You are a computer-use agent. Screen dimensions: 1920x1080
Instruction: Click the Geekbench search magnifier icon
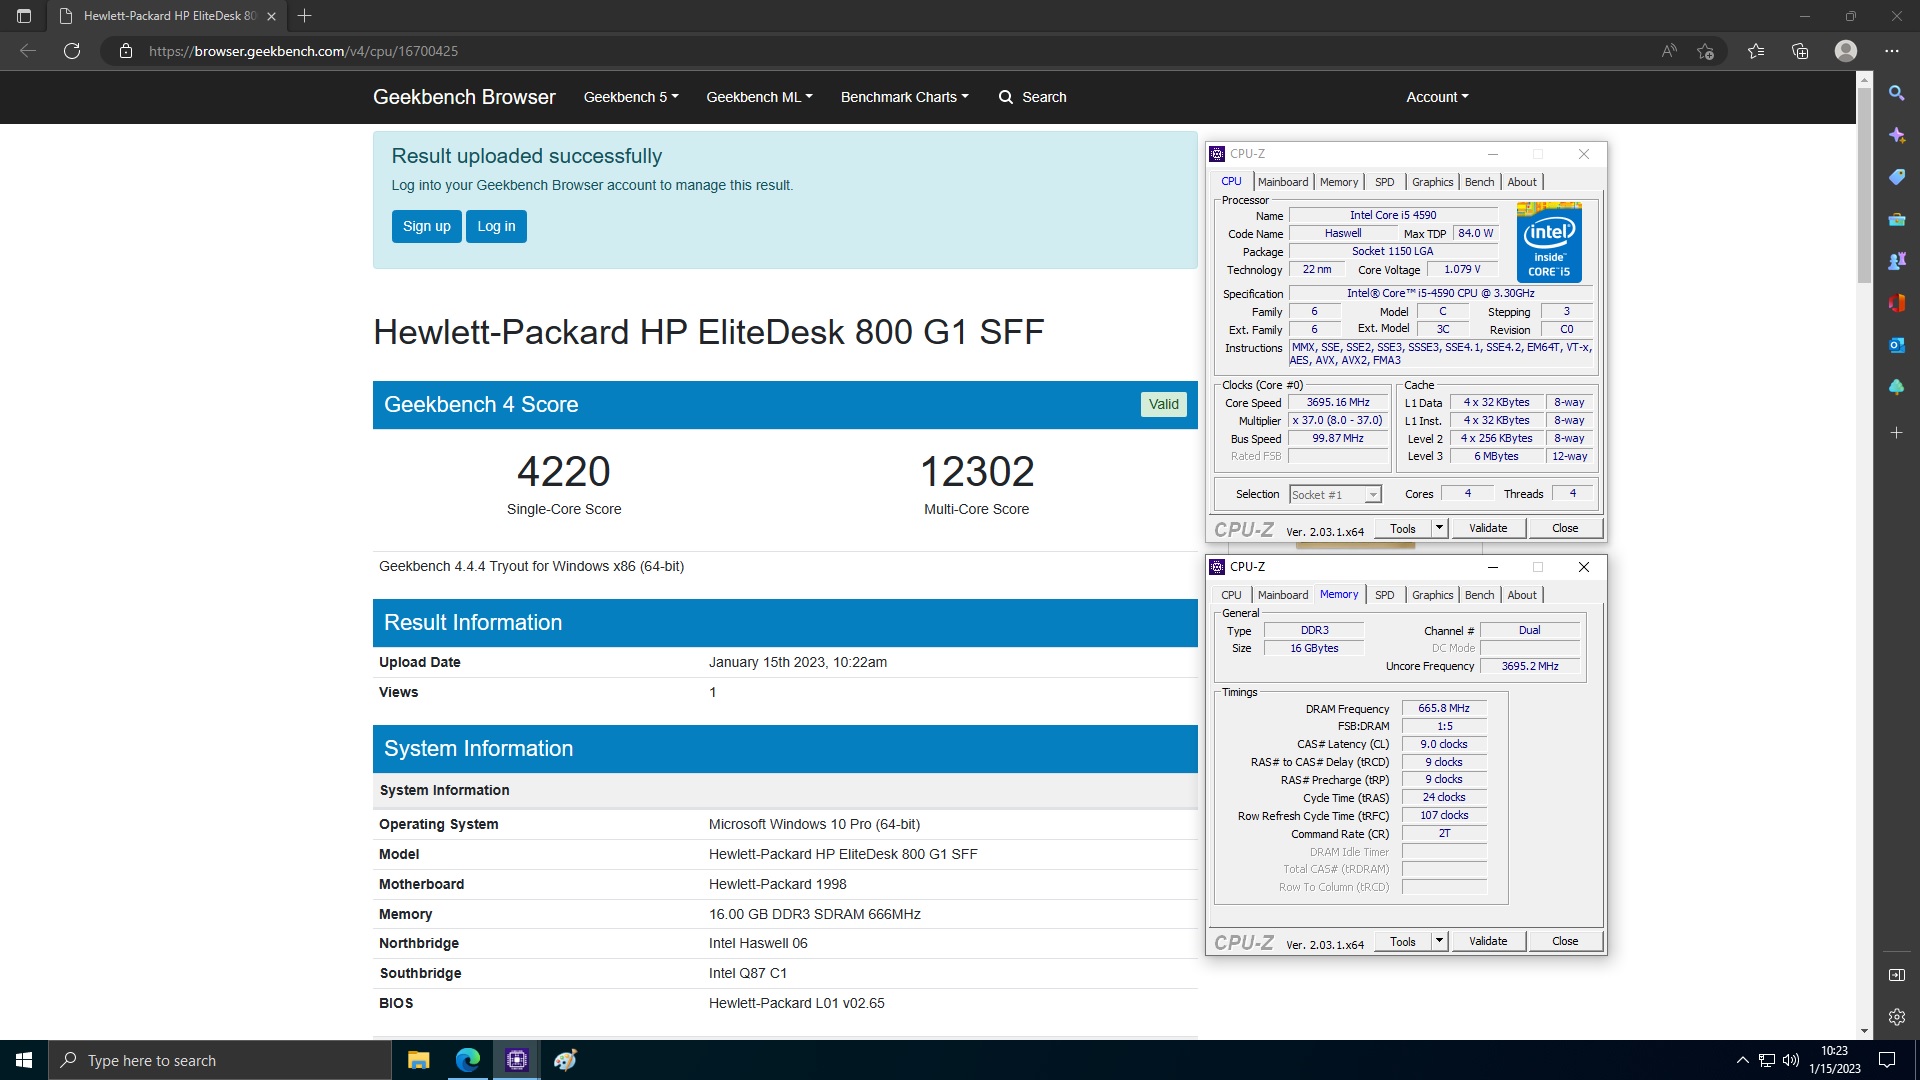point(1006,97)
